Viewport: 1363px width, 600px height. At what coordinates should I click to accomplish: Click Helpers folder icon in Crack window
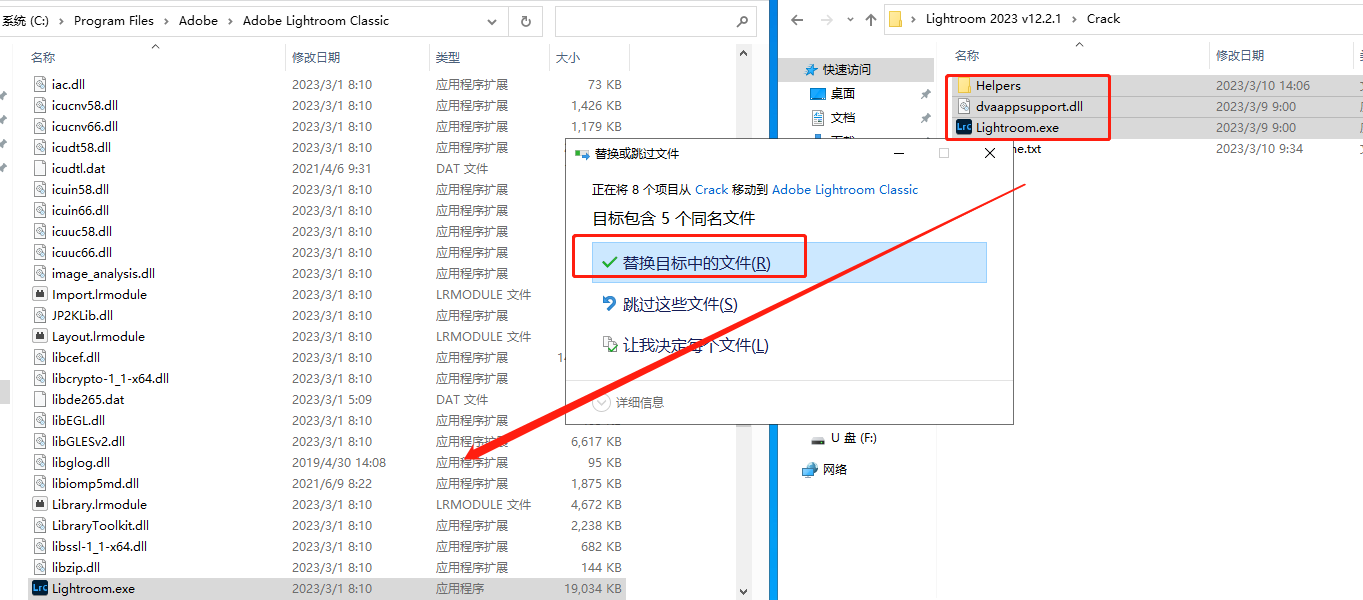coord(964,85)
